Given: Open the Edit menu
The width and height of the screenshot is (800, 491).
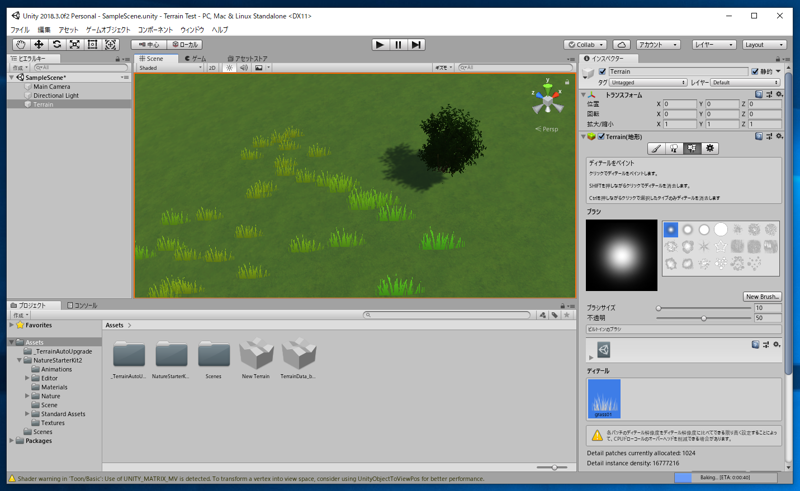Looking at the screenshot, I should (44, 30).
